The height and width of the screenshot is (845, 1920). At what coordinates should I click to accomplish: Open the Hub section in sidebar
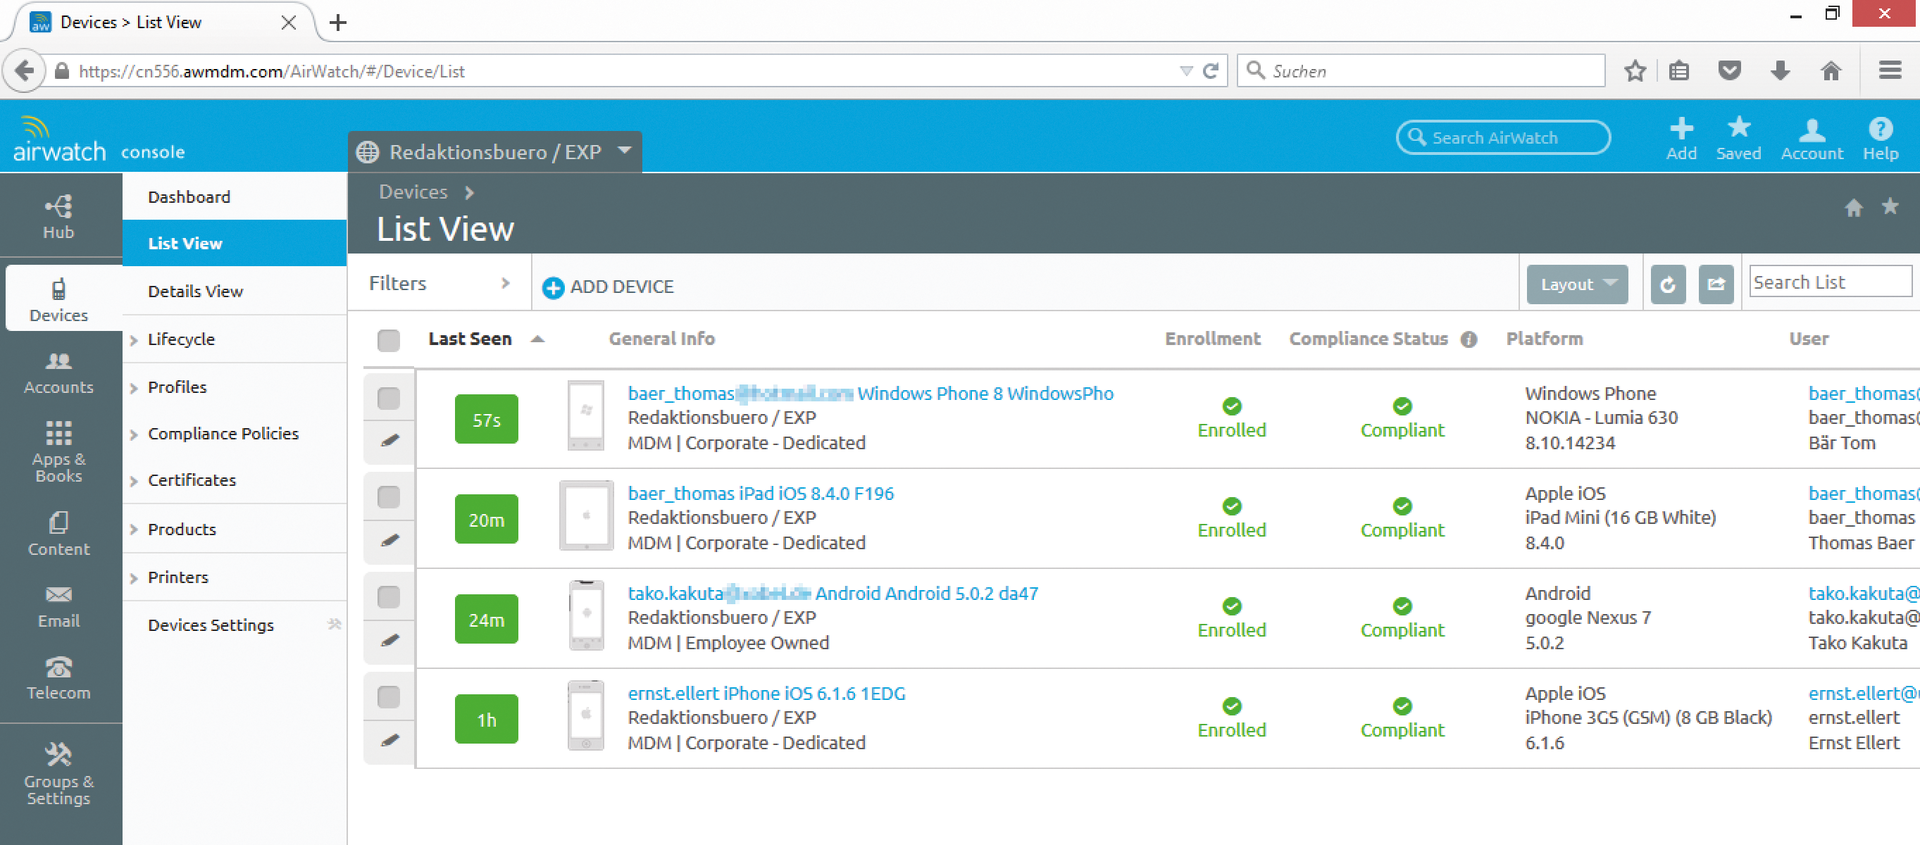pos(59,216)
